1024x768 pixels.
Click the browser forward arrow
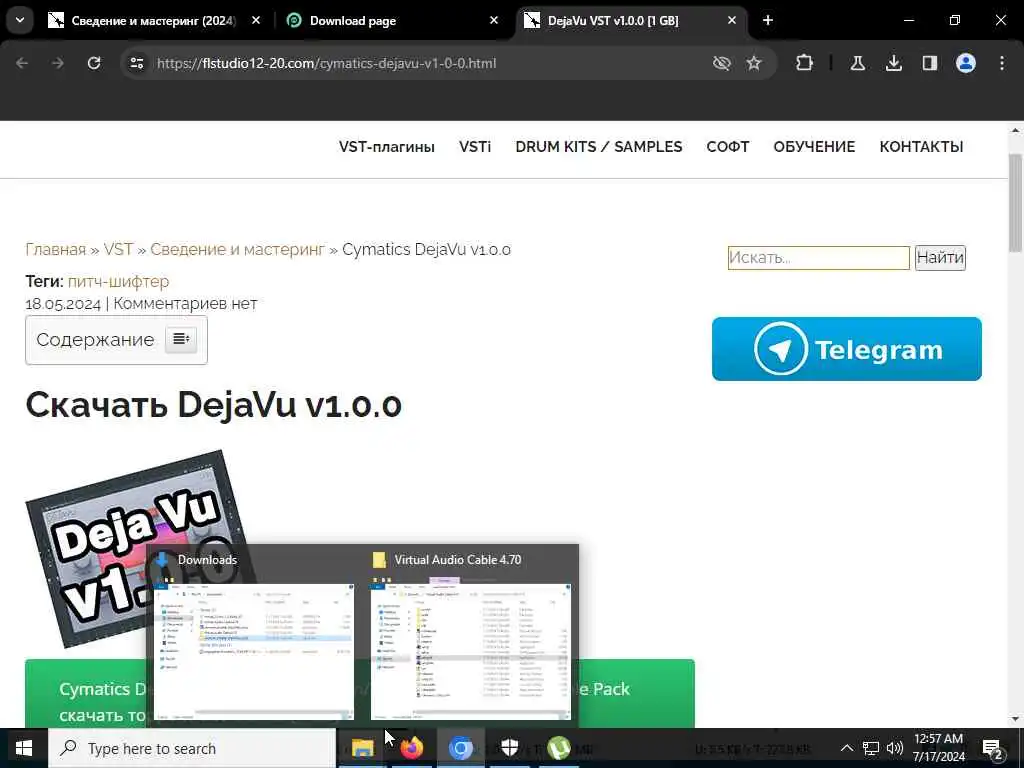click(58, 63)
